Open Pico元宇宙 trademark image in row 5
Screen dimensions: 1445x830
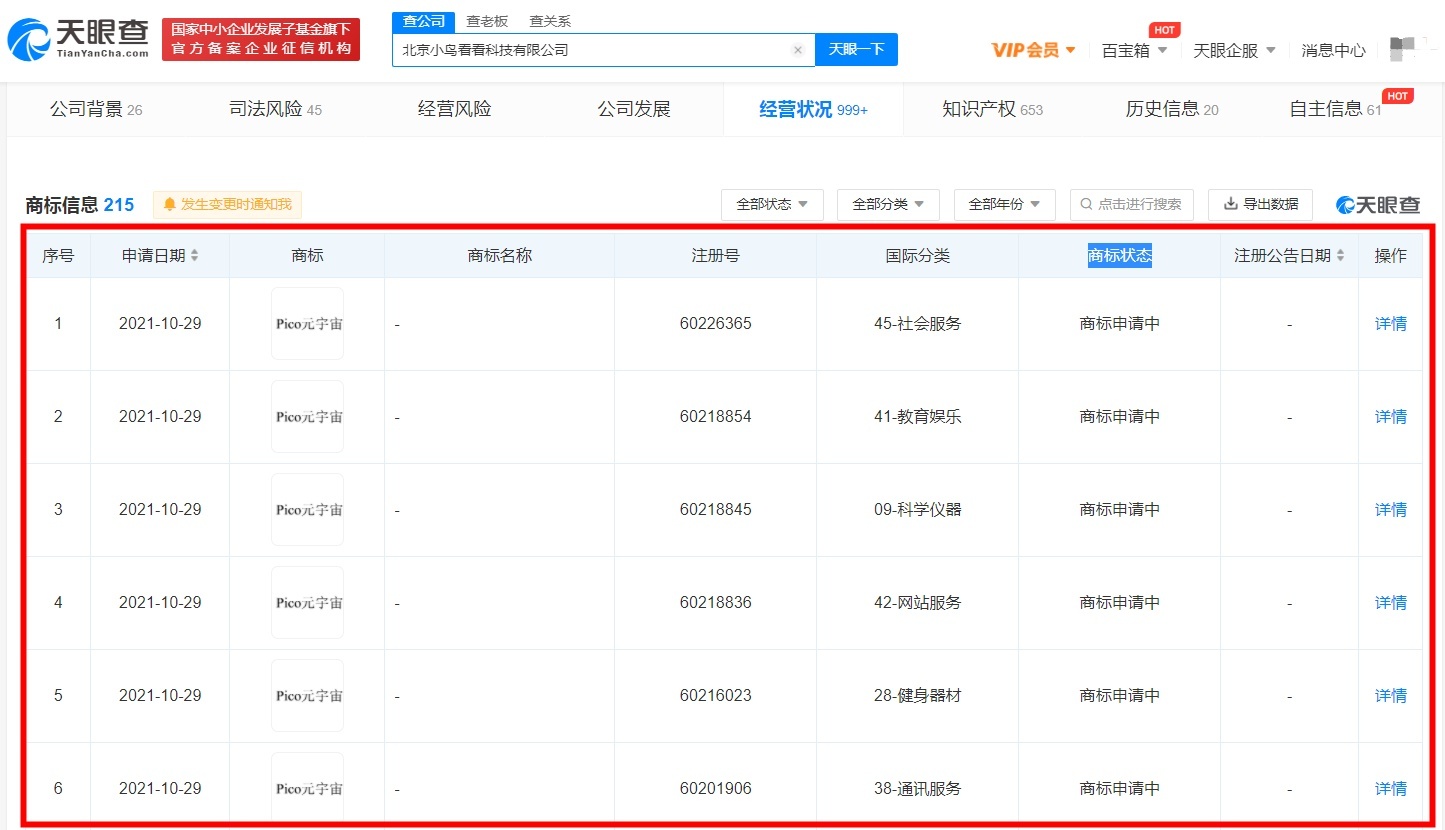point(308,696)
